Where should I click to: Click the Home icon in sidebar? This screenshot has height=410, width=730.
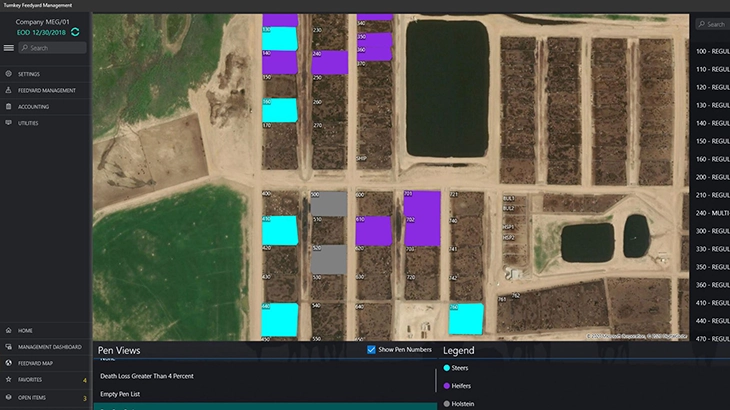click(9, 330)
